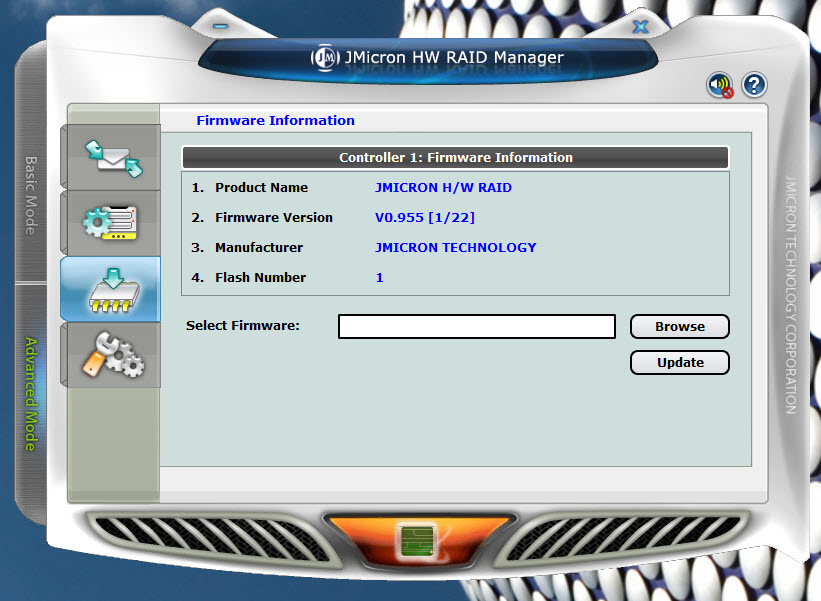Screen dimensions: 821x601
Task: Open the email notification settings icon
Action: click(x=112, y=158)
